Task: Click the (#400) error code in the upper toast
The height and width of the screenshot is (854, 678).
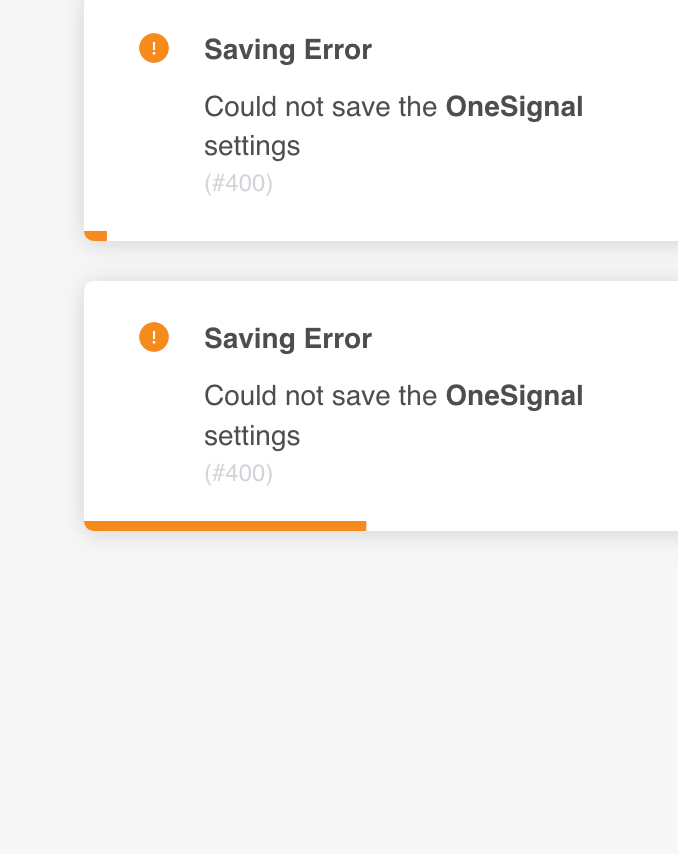Action: [x=239, y=184]
